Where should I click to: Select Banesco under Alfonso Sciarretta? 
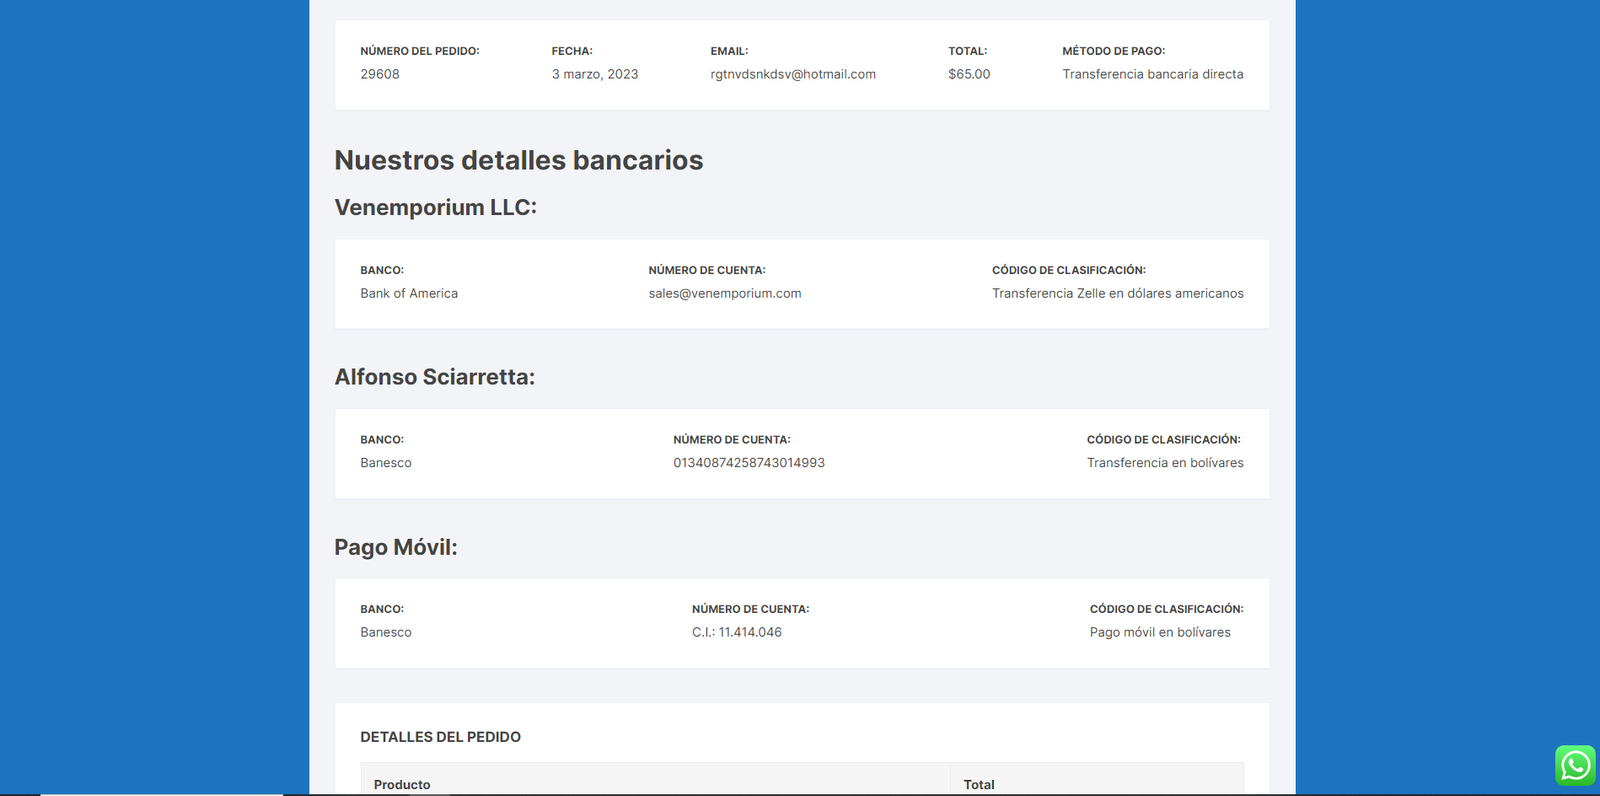click(386, 463)
